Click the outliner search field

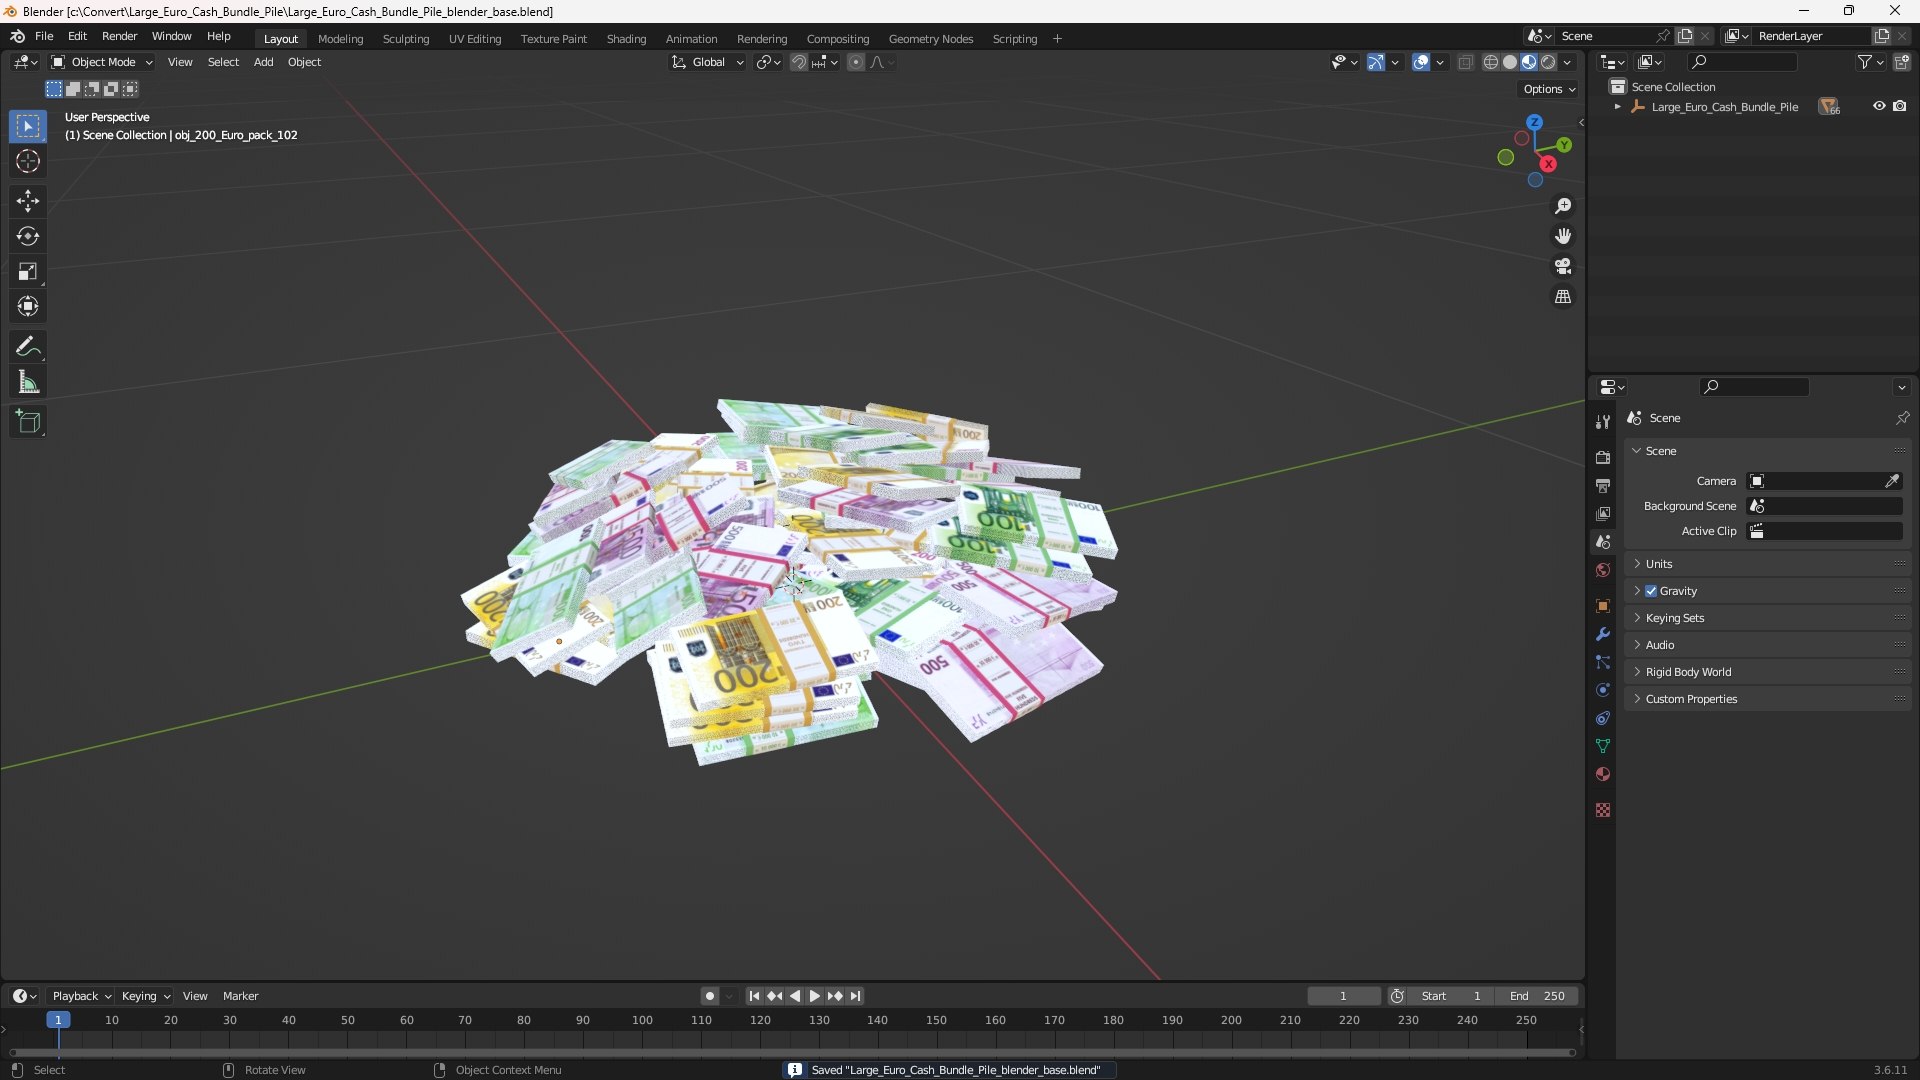pyautogui.click(x=1741, y=62)
